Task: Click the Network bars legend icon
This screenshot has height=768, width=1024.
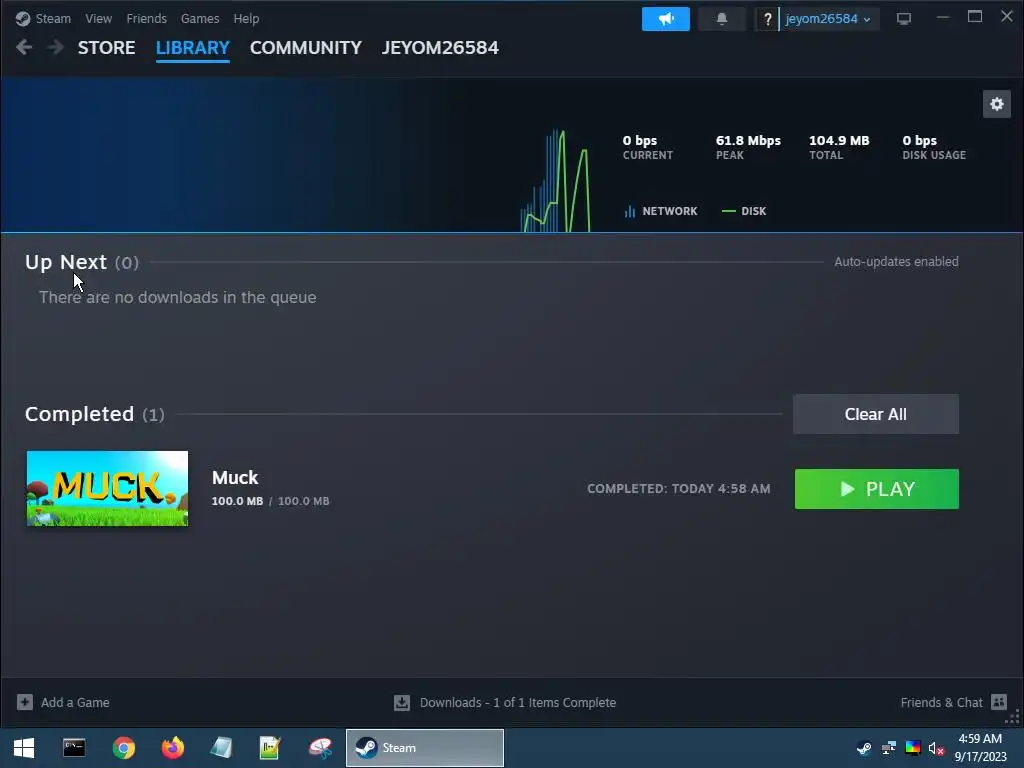Action: point(630,211)
